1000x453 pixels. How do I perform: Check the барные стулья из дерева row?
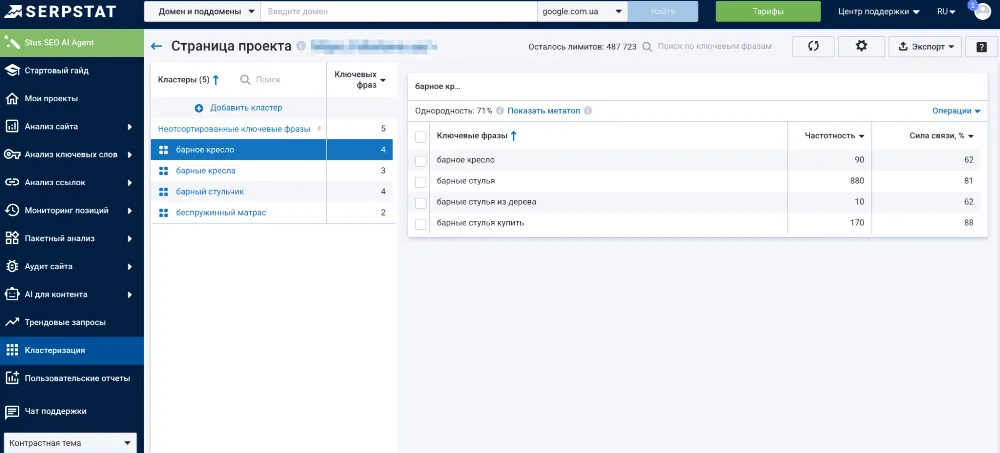[420, 203]
